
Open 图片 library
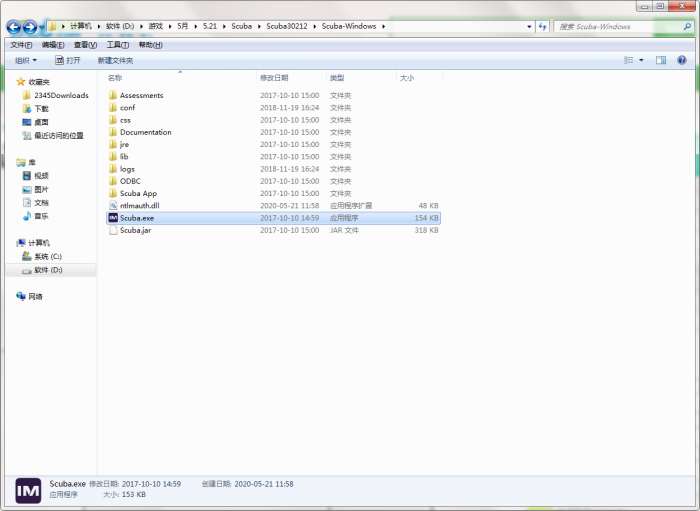point(42,189)
